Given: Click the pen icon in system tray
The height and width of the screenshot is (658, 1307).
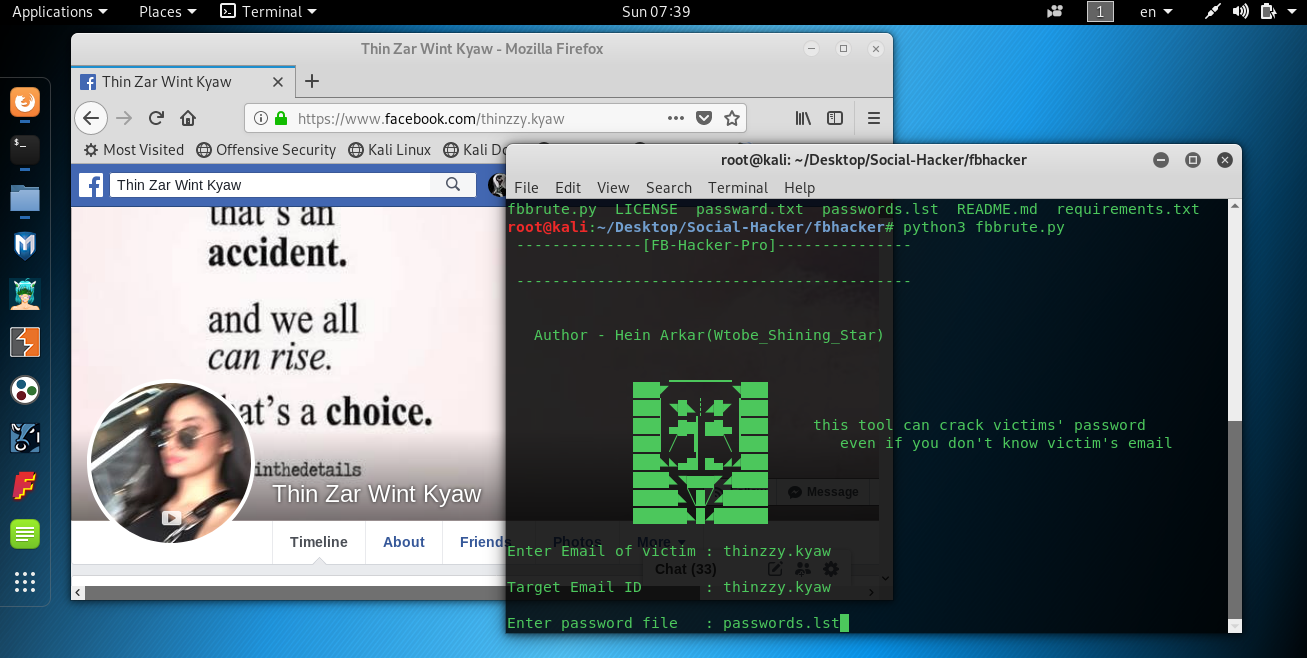Looking at the screenshot, I should pos(1213,12).
